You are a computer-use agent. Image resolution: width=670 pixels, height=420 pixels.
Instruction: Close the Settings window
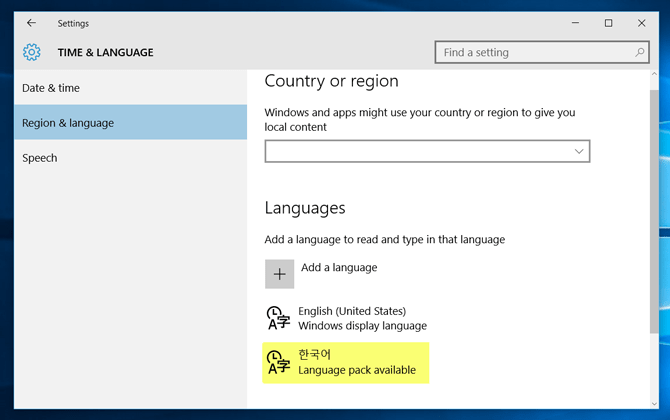tap(641, 23)
